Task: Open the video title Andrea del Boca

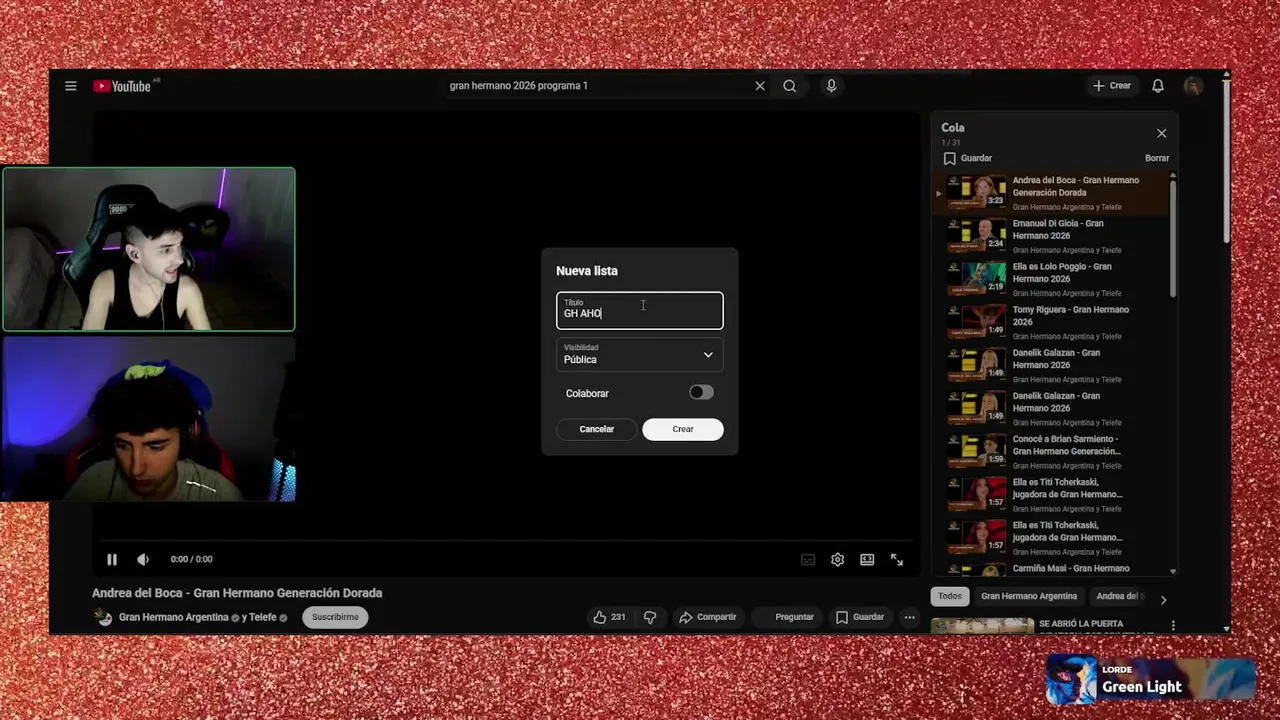Action: coord(237,593)
